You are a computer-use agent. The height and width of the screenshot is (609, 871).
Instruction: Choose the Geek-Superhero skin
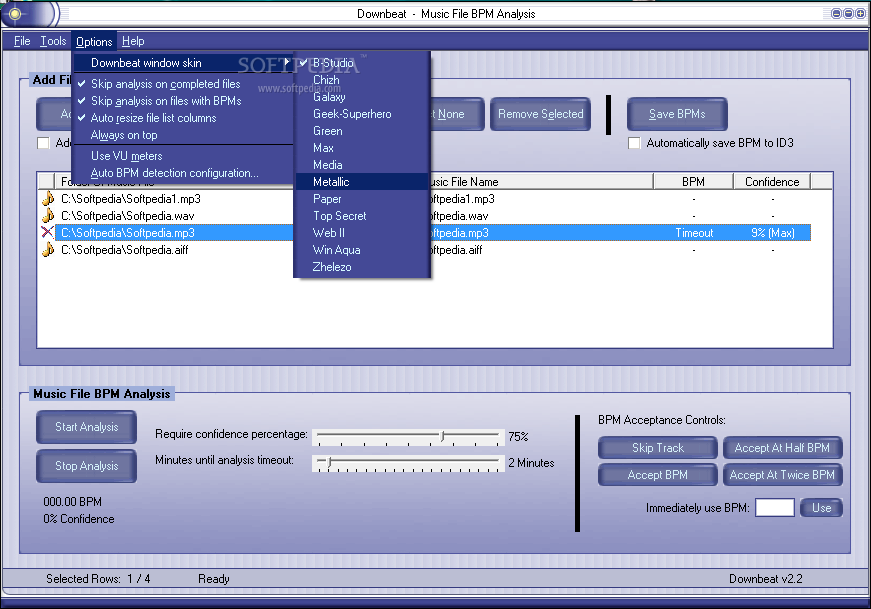[363, 114]
